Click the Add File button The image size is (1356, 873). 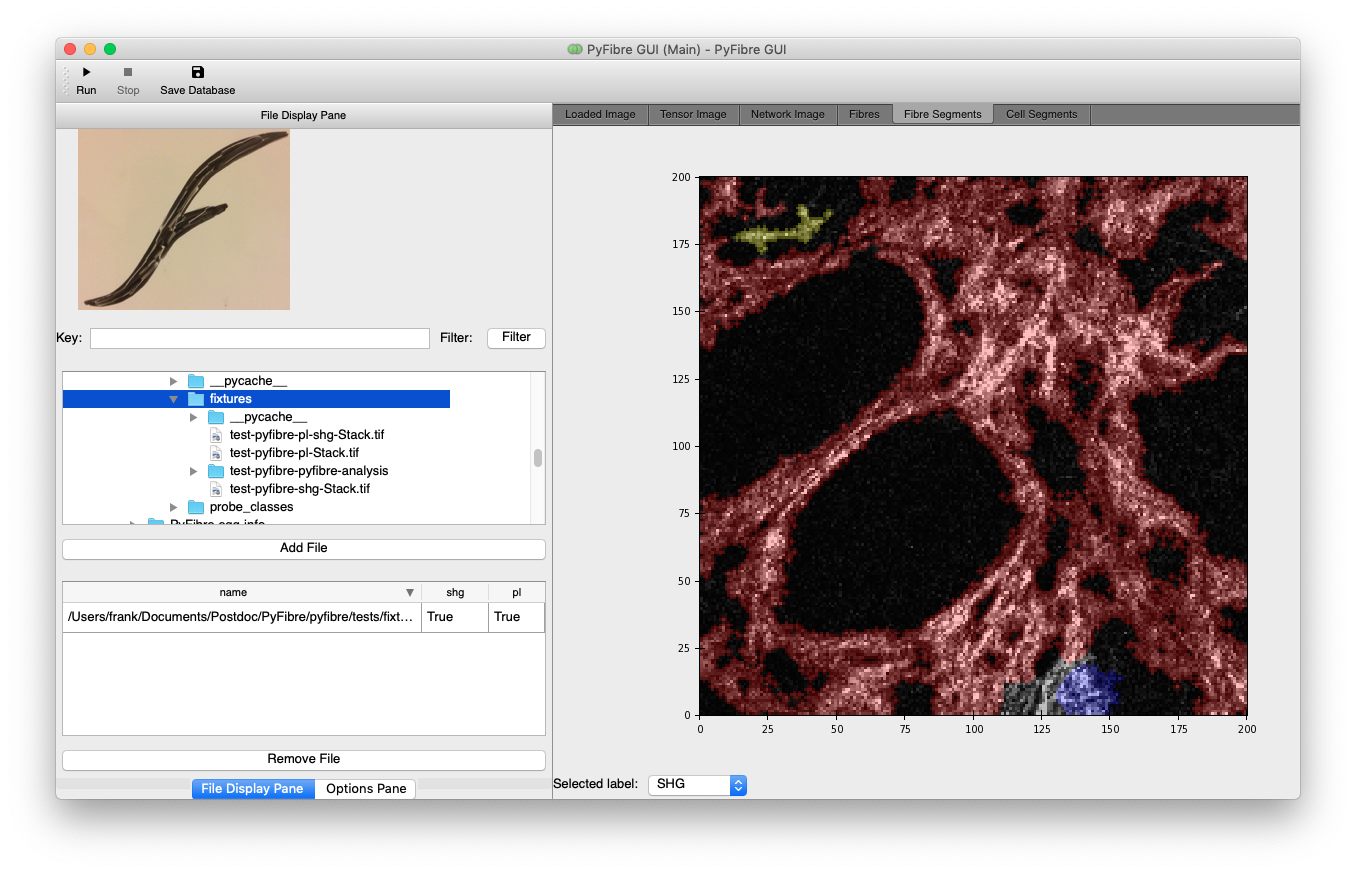tap(304, 549)
